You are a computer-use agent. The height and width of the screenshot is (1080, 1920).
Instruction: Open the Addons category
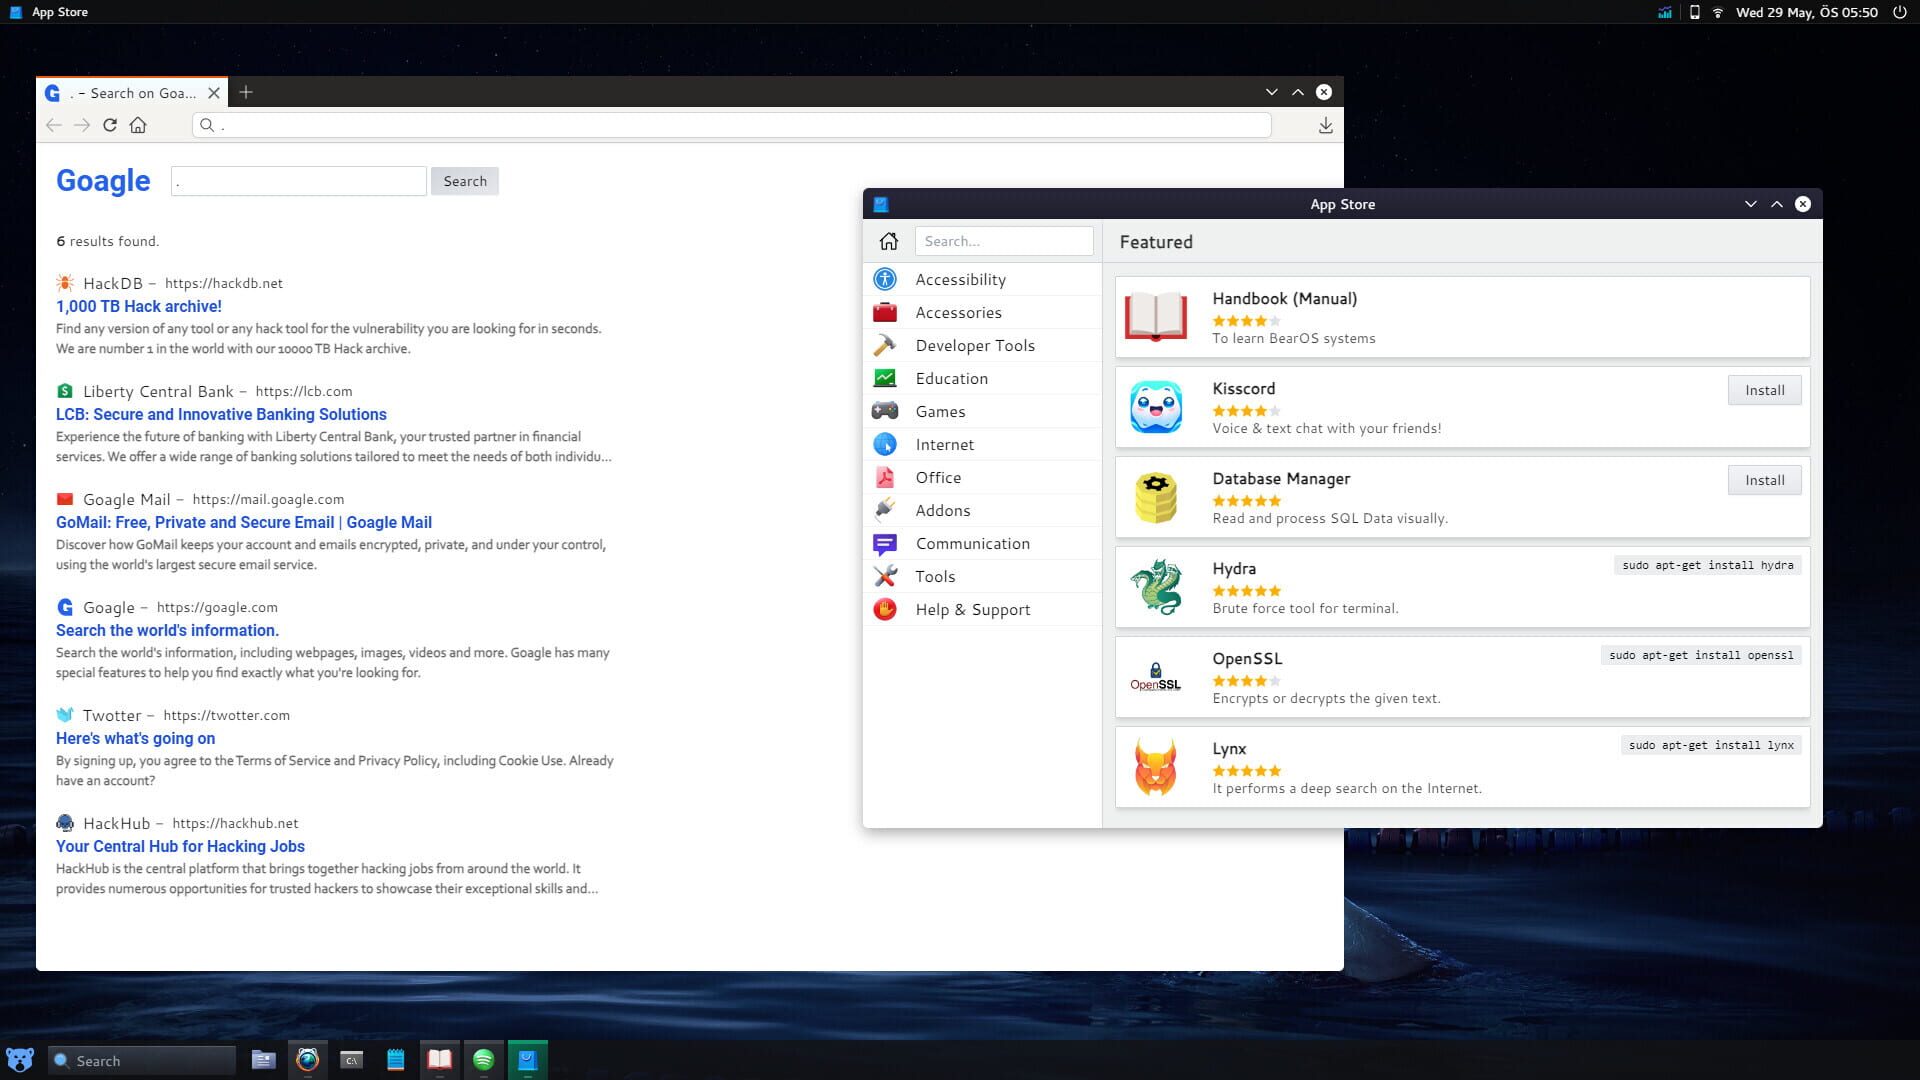coord(942,510)
